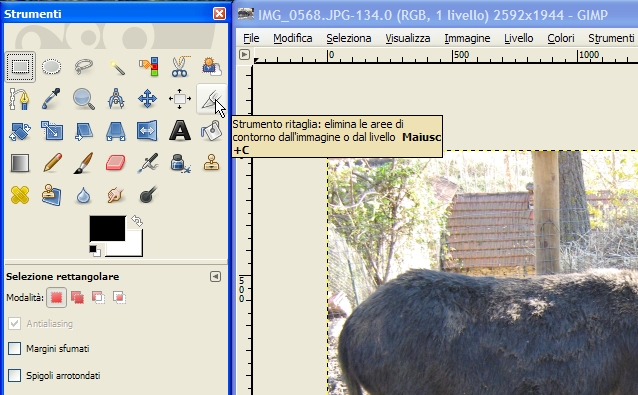This screenshot has height=395, width=638.
Task: Set selection mode to Intersect
Action: pos(119,297)
